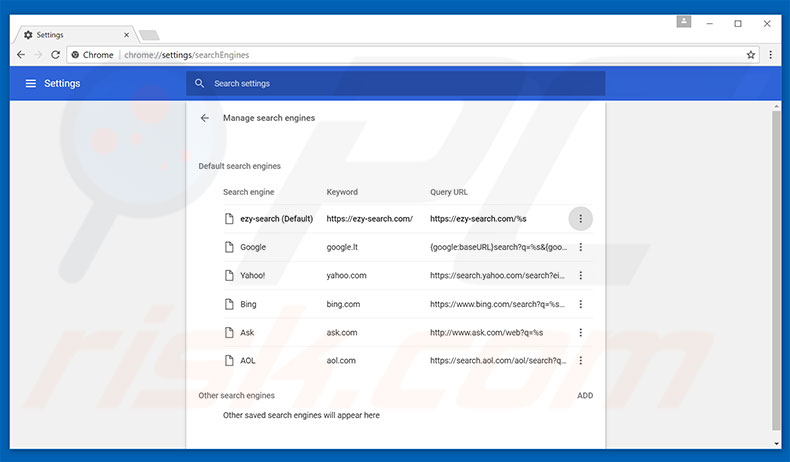
Task: Click the browser back arrow
Action: 21,55
